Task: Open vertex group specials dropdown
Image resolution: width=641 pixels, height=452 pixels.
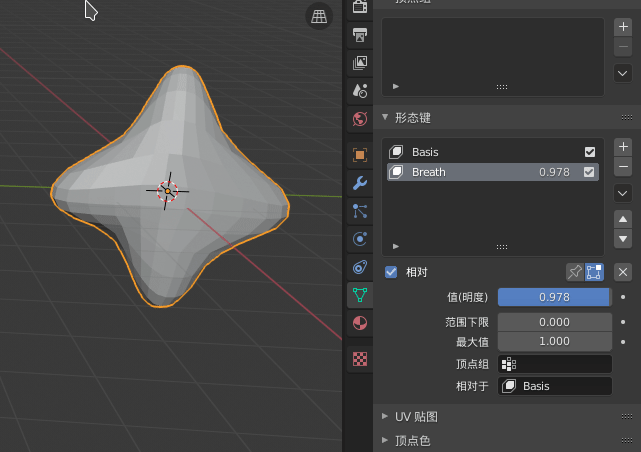Action: pyautogui.click(x=623, y=74)
